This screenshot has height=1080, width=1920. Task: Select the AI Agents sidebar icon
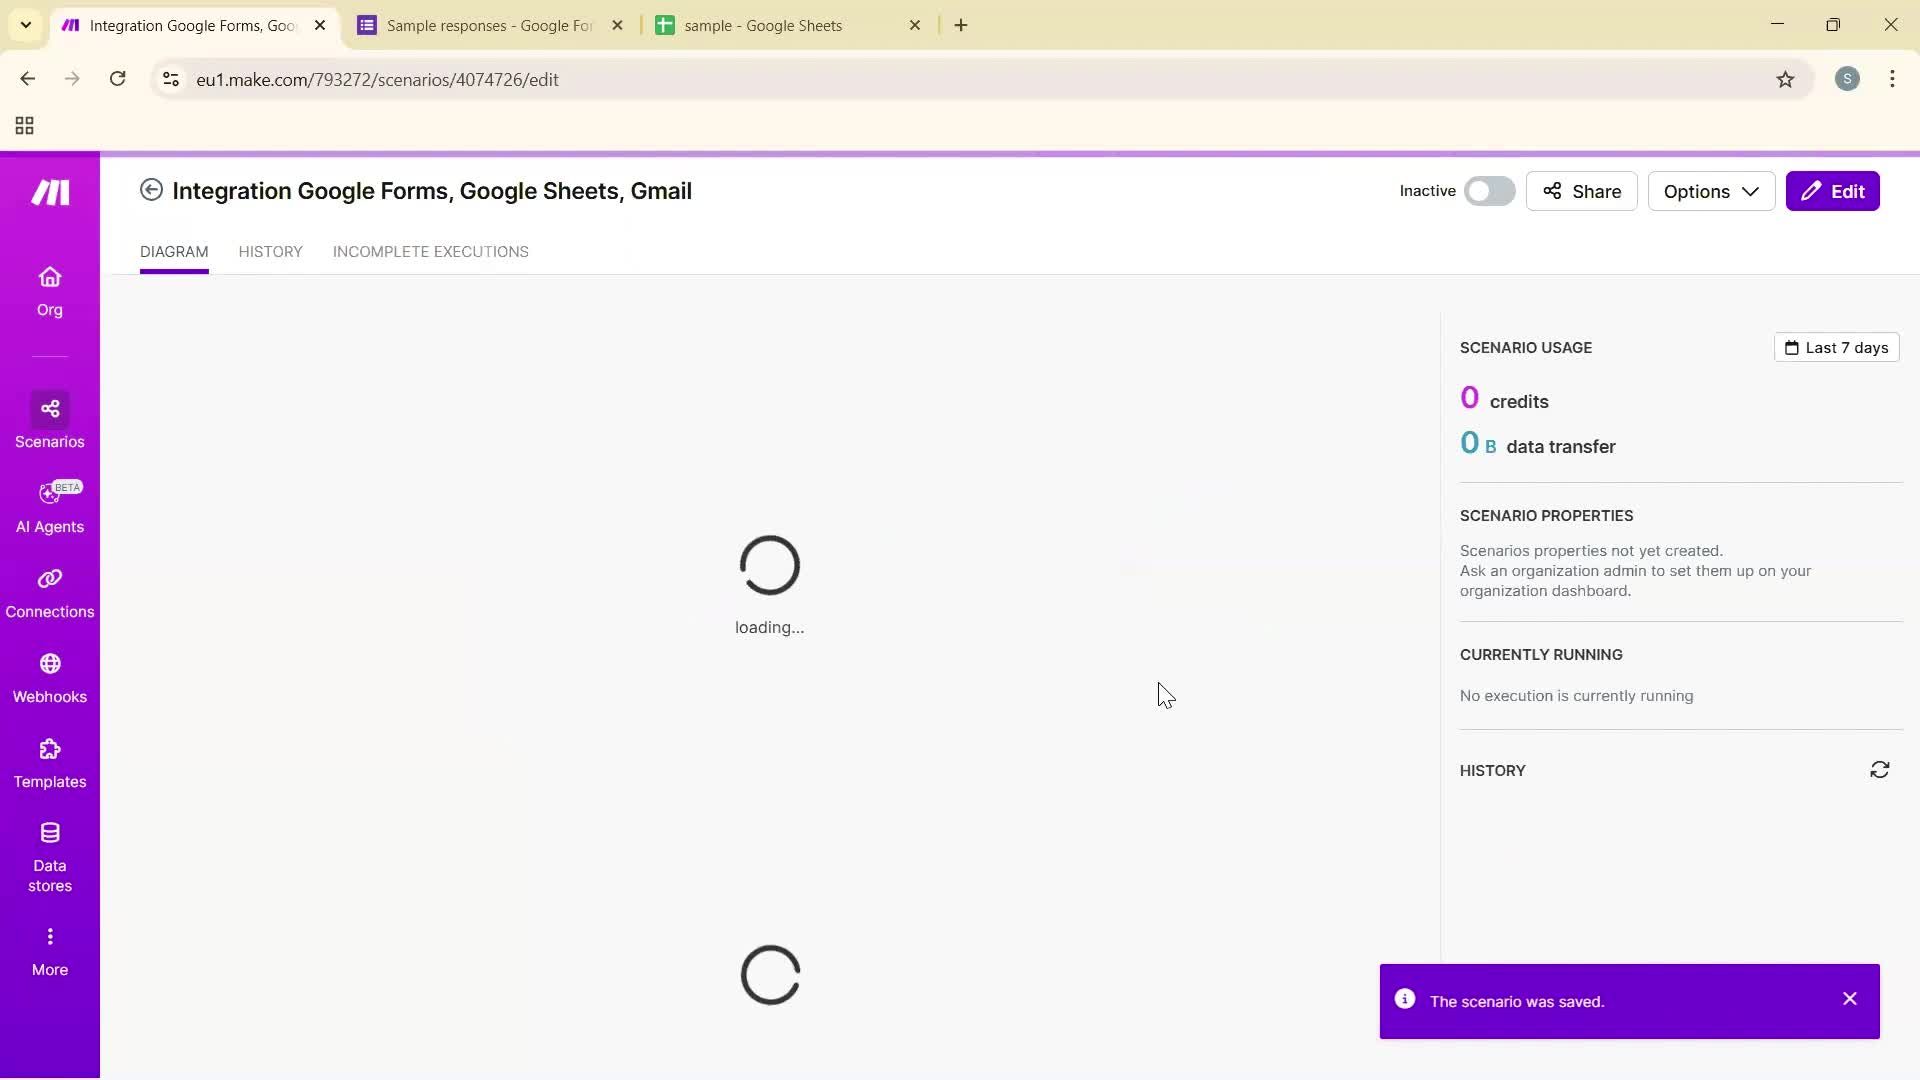[50, 507]
